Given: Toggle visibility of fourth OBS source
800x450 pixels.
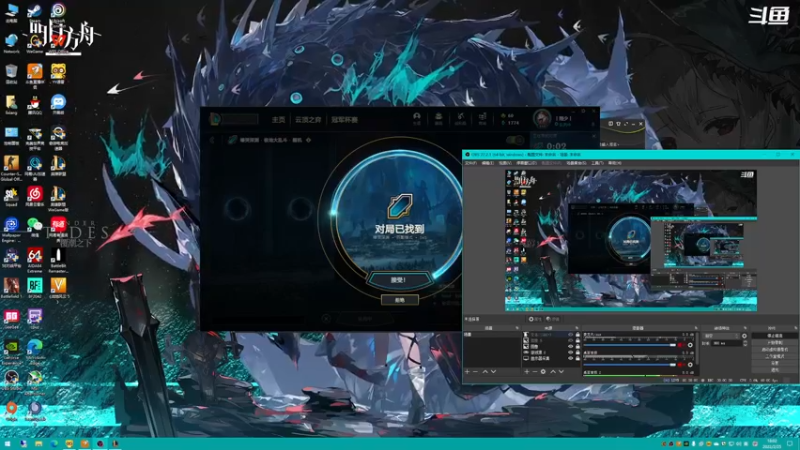Looking at the screenshot, I should (x=570, y=353).
